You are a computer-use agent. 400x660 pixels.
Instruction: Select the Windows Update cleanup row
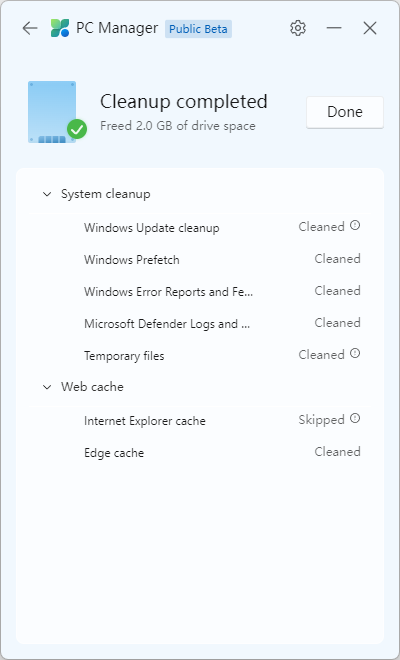pos(200,228)
